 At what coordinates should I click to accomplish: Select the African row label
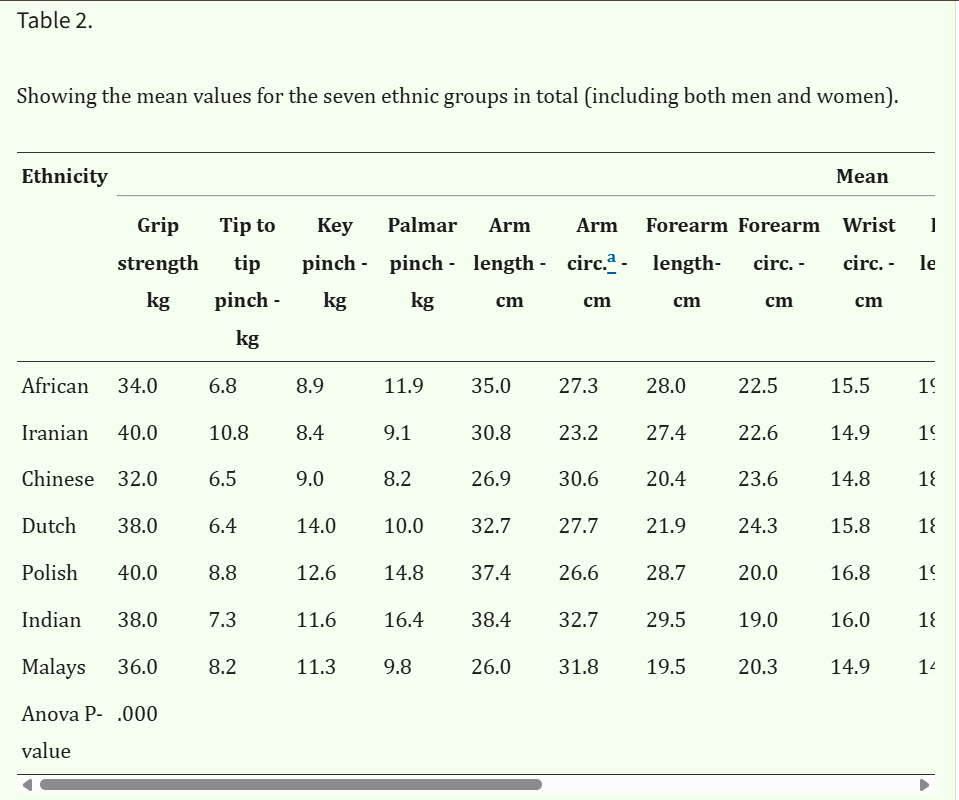click(x=55, y=386)
